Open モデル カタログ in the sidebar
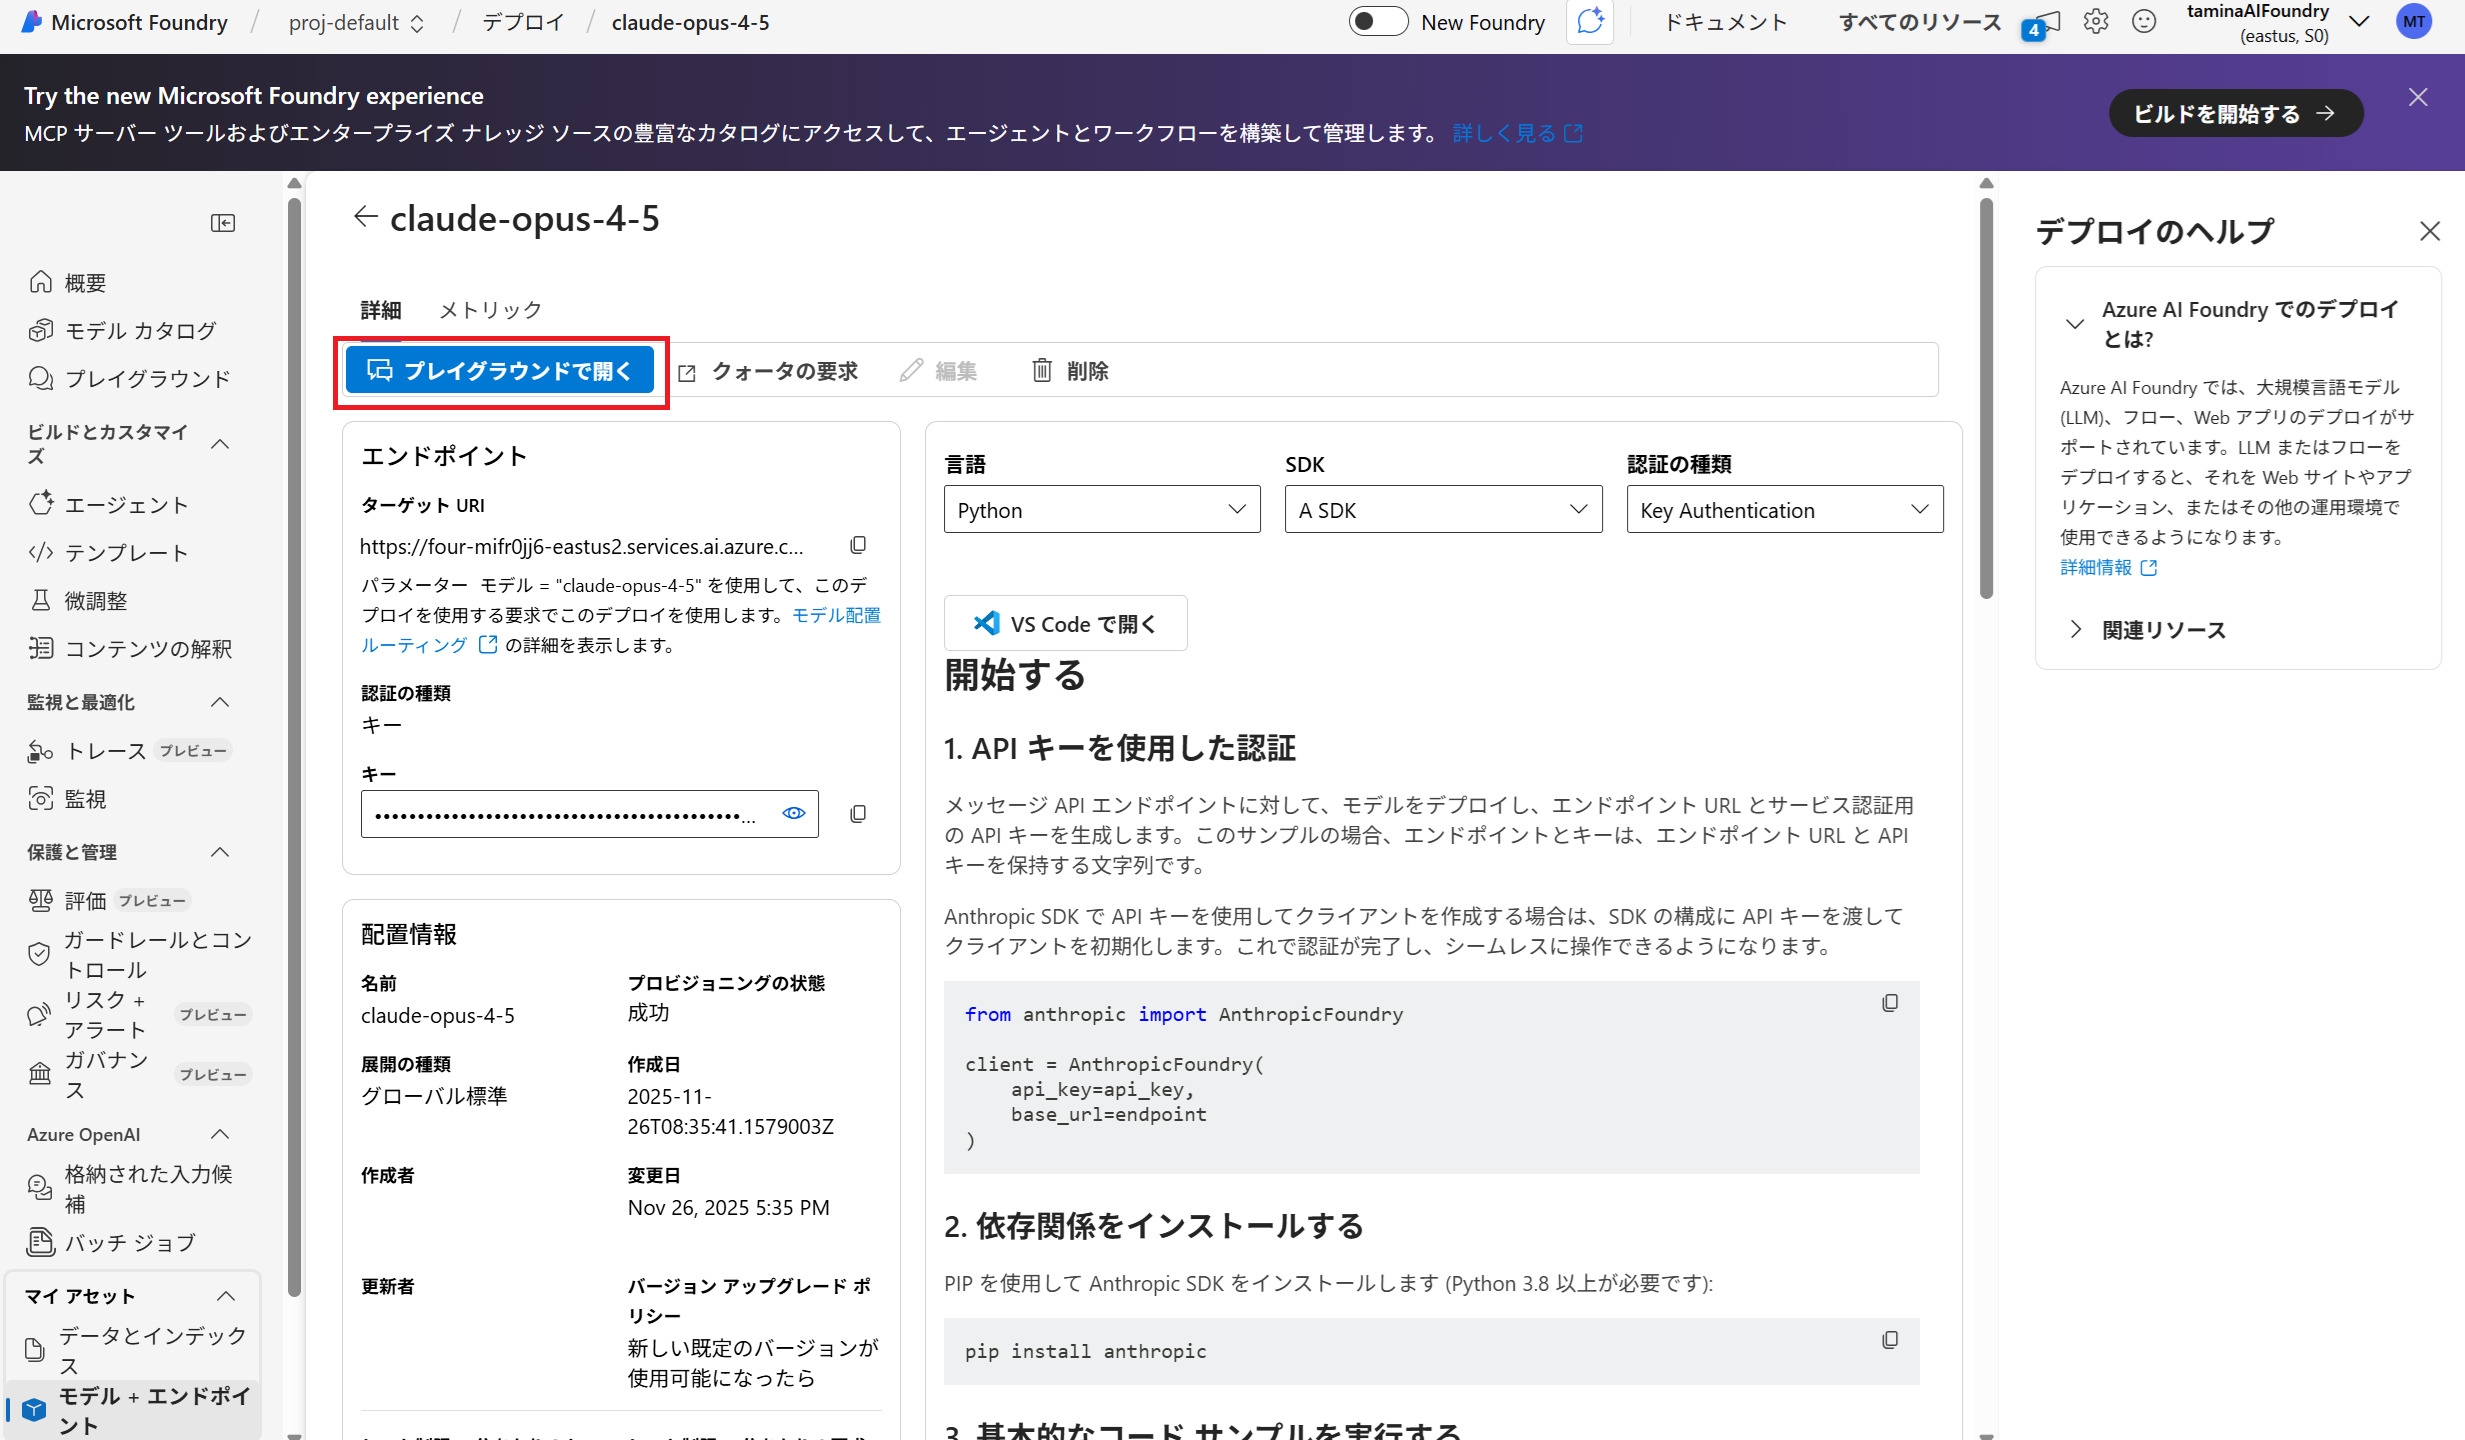The height and width of the screenshot is (1440, 2465). [x=140, y=331]
